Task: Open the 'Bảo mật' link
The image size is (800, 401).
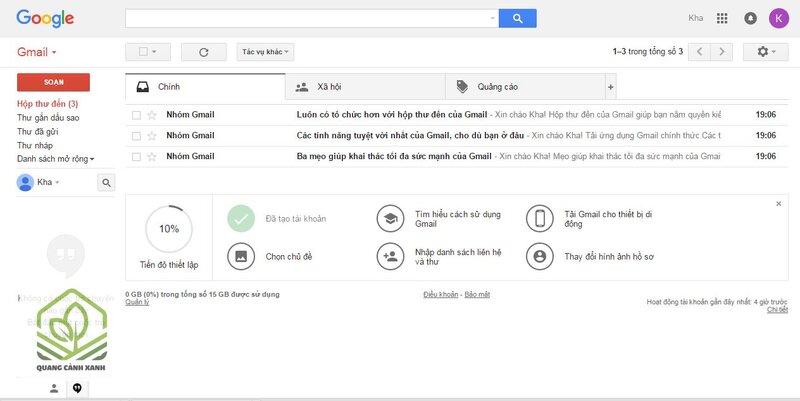Action: pos(477,294)
